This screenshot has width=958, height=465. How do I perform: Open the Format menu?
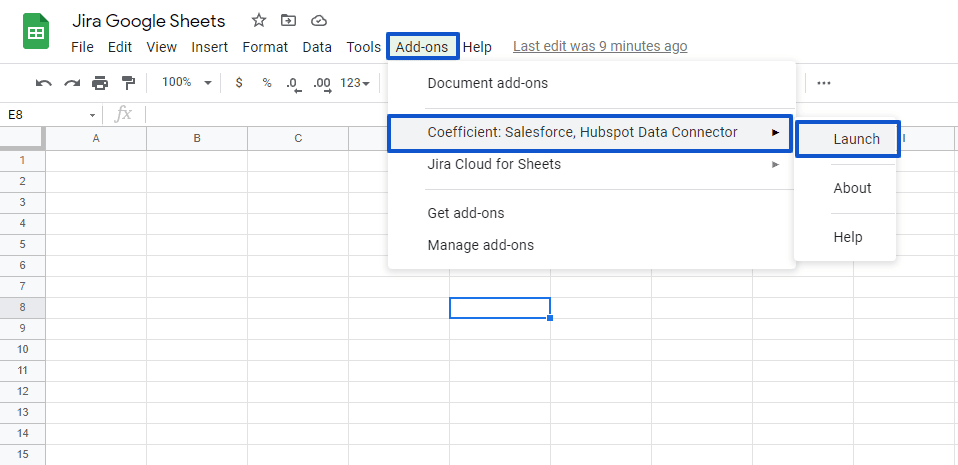(x=265, y=47)
